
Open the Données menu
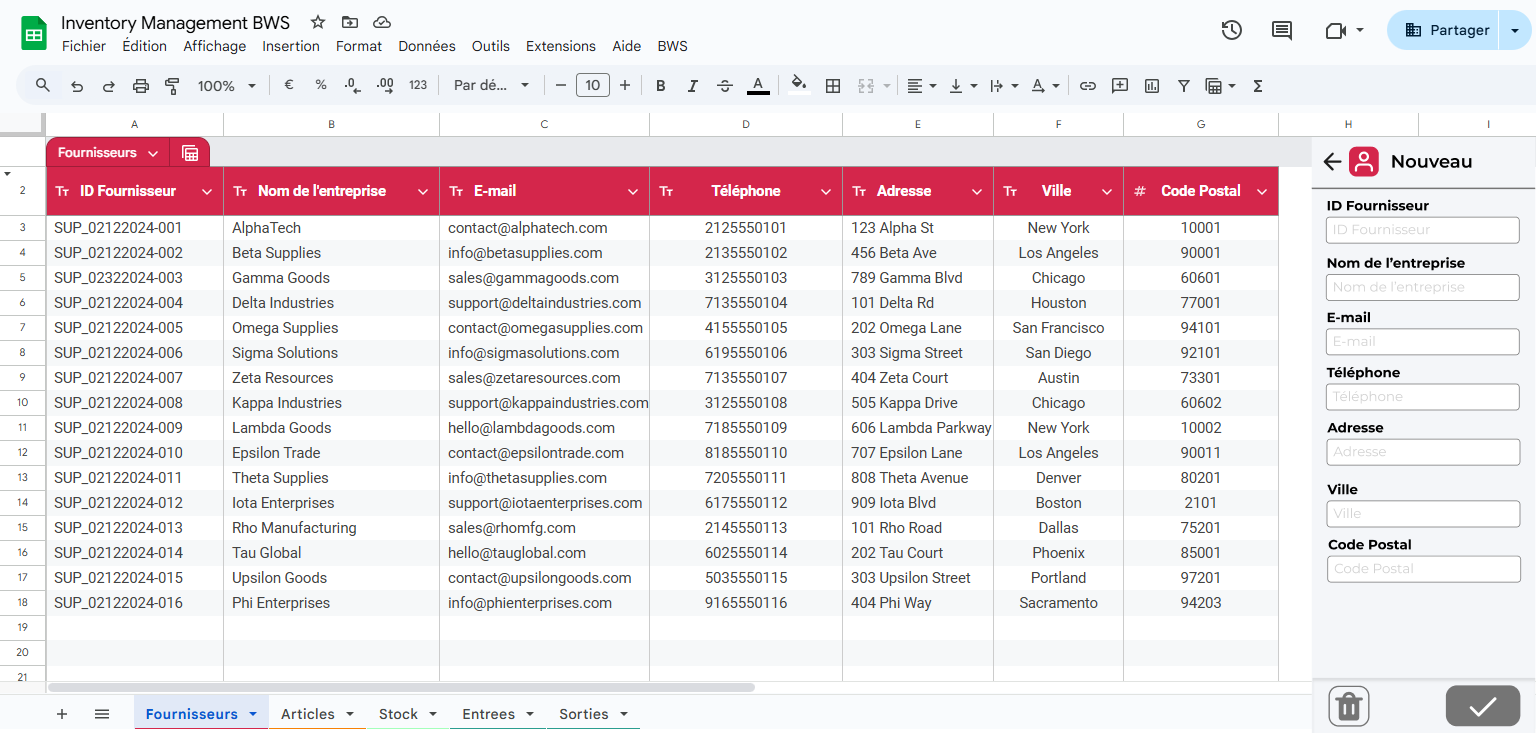tap(427, 46)
